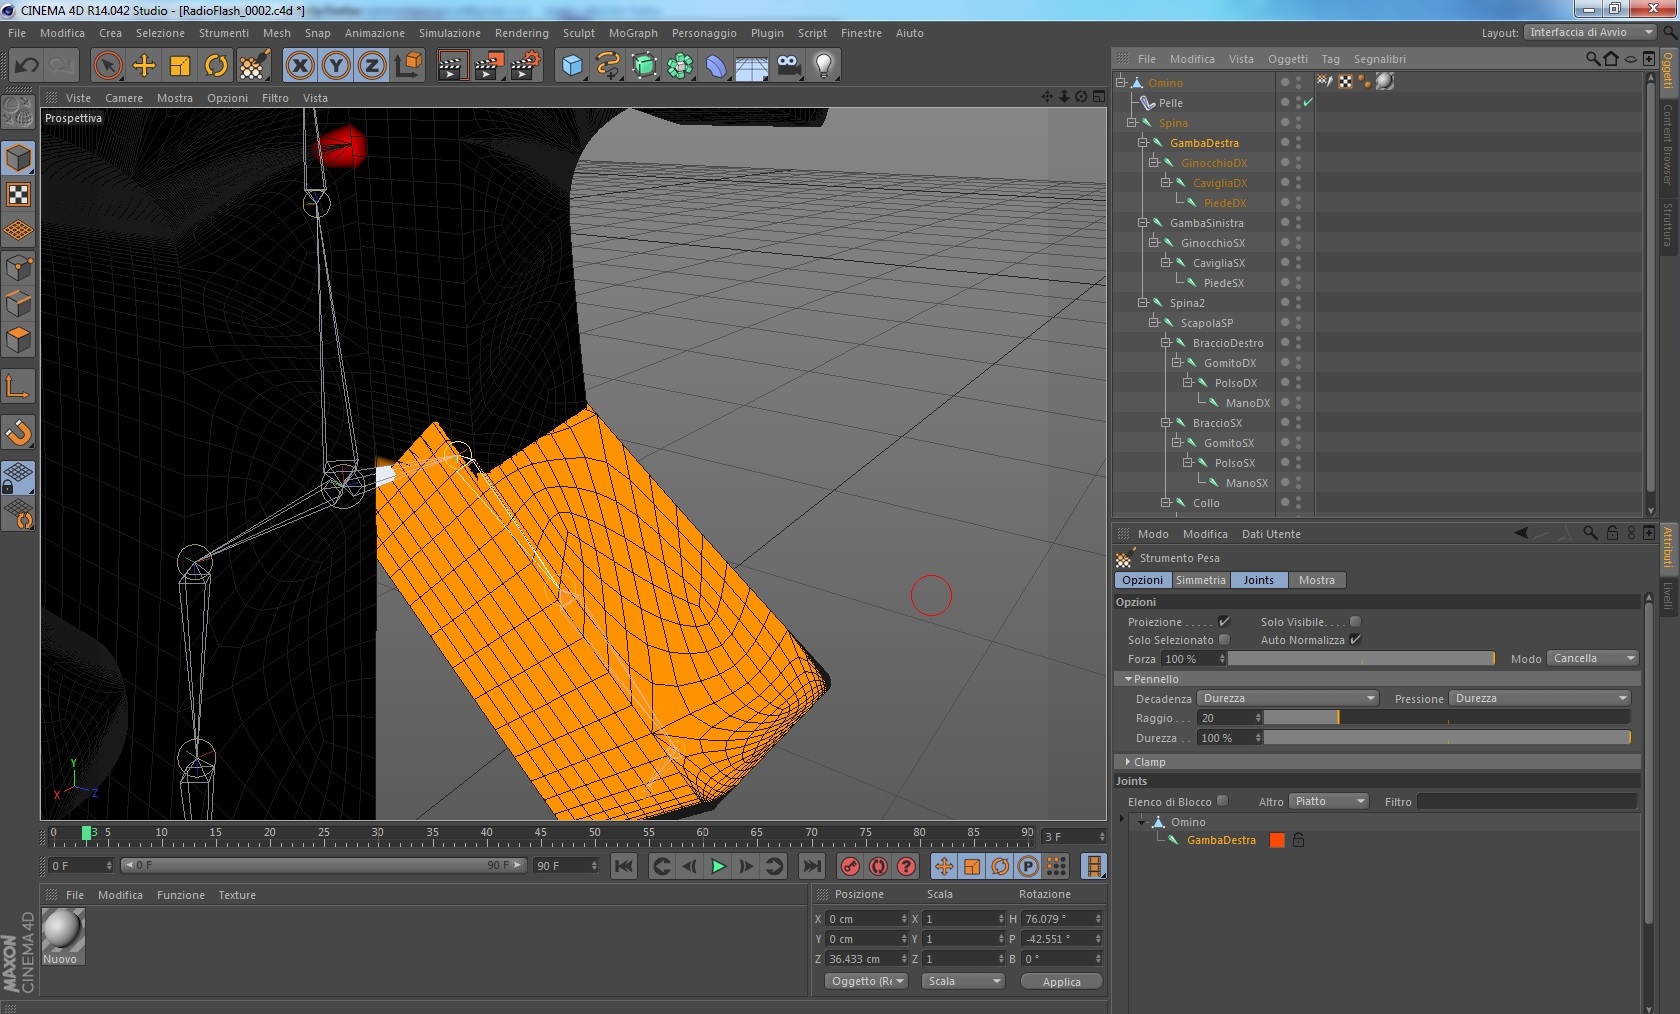Screen dimensions: 1680x1014
Task: Toggle the X axis lock icon
Action: click(299, 66)
